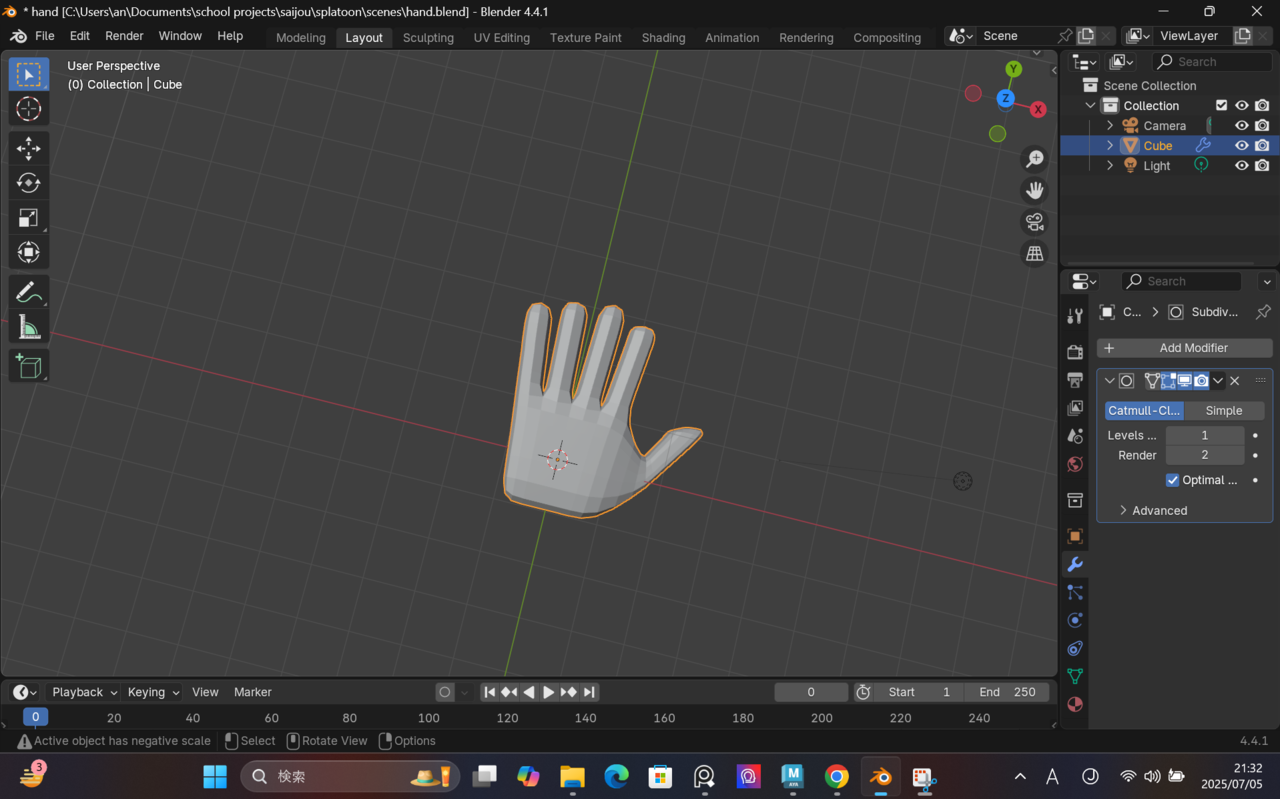1280x799 pixels.
Task: Open the Output properties tab
Action: pos(1075,380)
